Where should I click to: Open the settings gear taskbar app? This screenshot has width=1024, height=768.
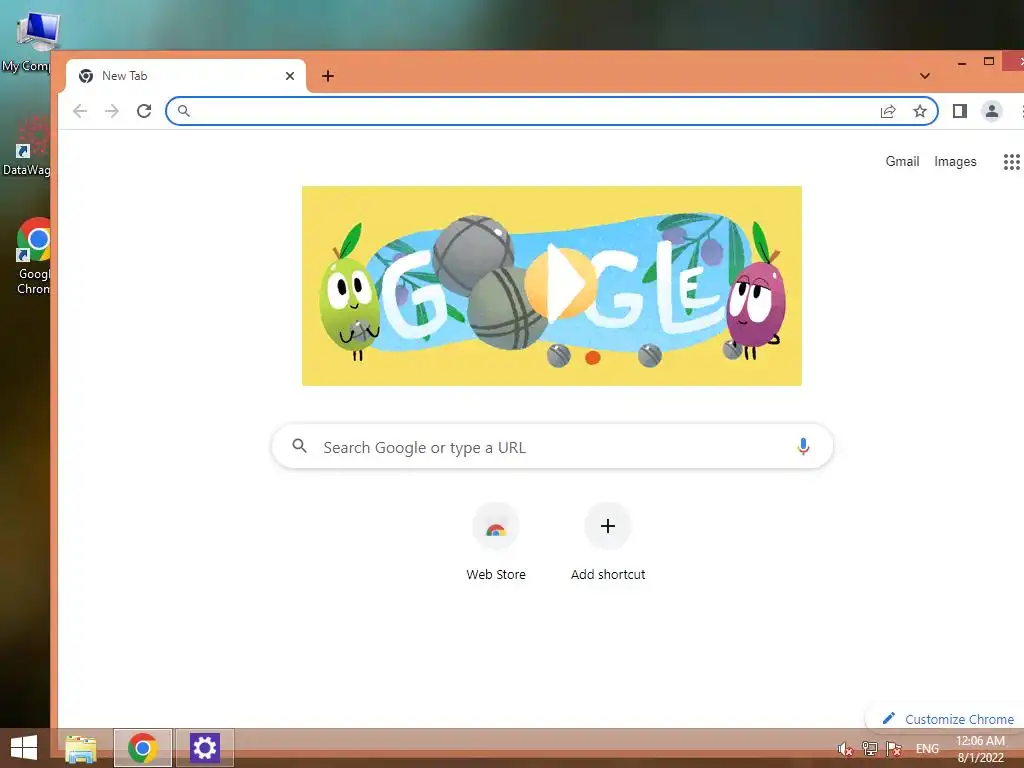point(204,748)
